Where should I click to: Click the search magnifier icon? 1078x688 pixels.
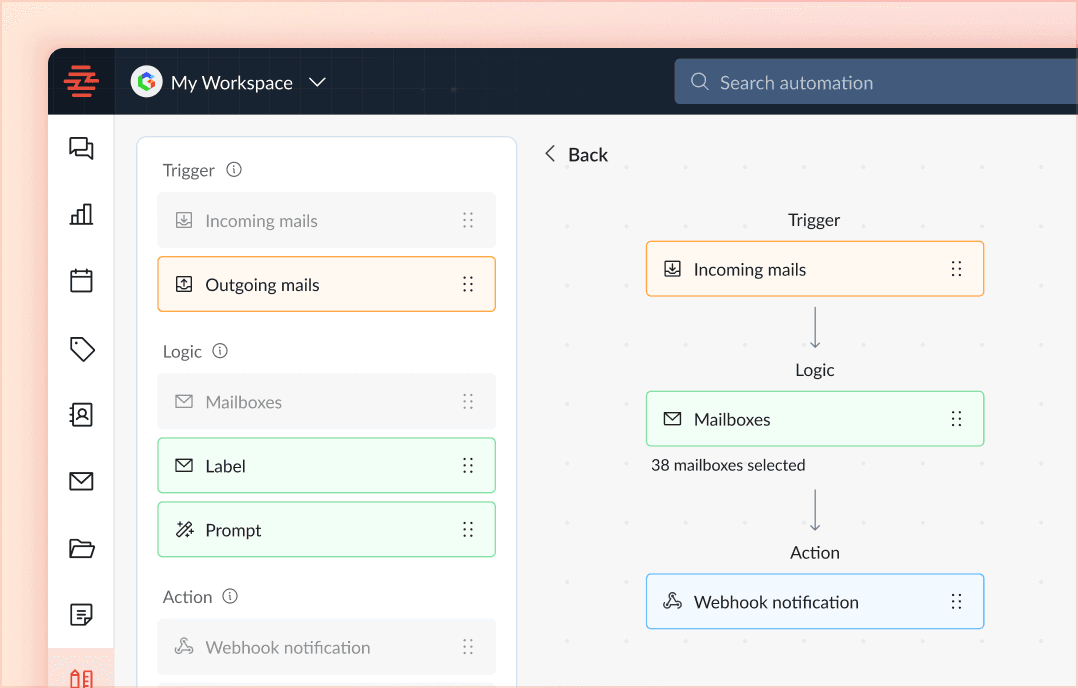(699, 82)
